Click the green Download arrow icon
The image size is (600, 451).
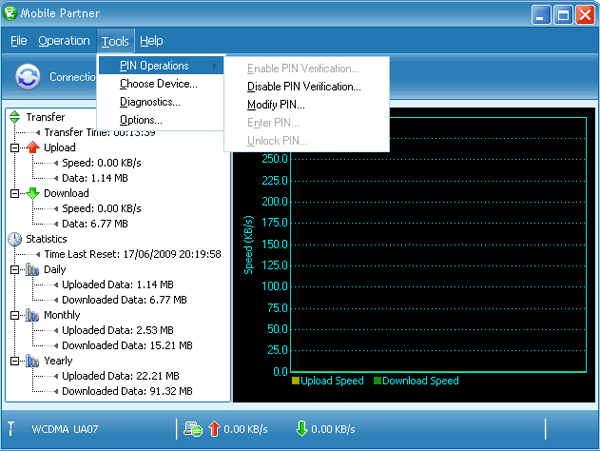[x=33, y=193]
